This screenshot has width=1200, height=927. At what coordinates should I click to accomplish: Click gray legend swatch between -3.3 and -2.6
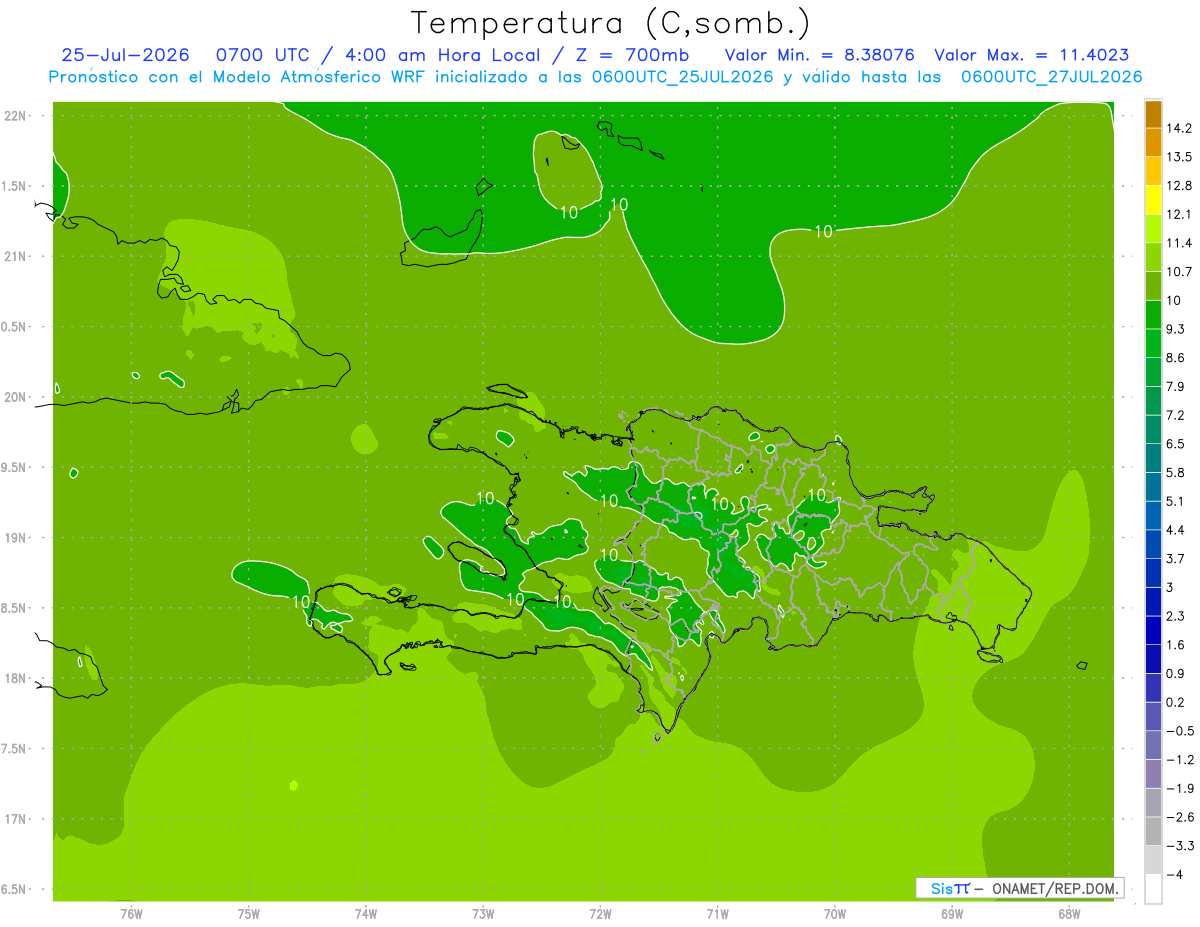coord(1153,831)
